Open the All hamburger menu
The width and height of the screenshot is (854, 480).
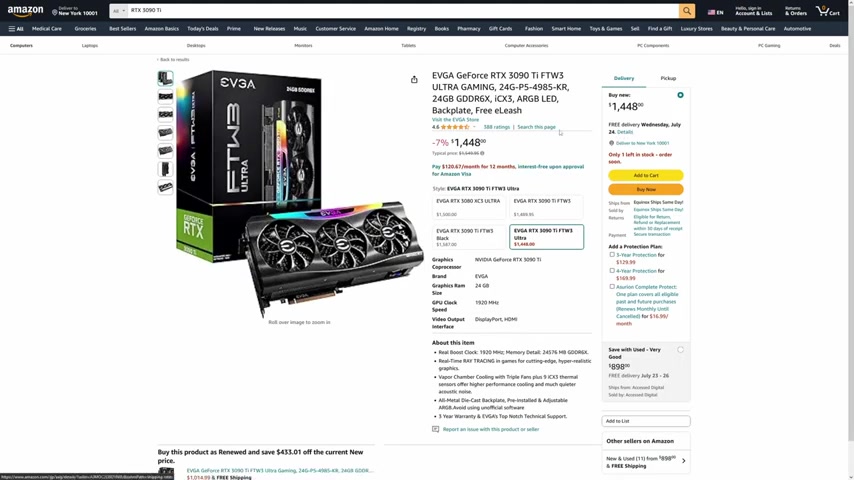pyautogui.click(x=16, y=29)
